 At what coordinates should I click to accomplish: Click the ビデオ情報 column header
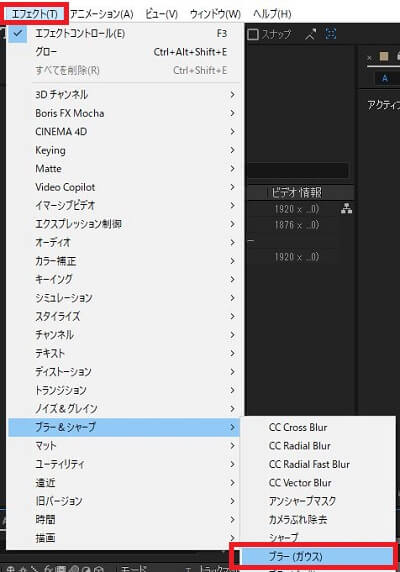click(296, 192)
